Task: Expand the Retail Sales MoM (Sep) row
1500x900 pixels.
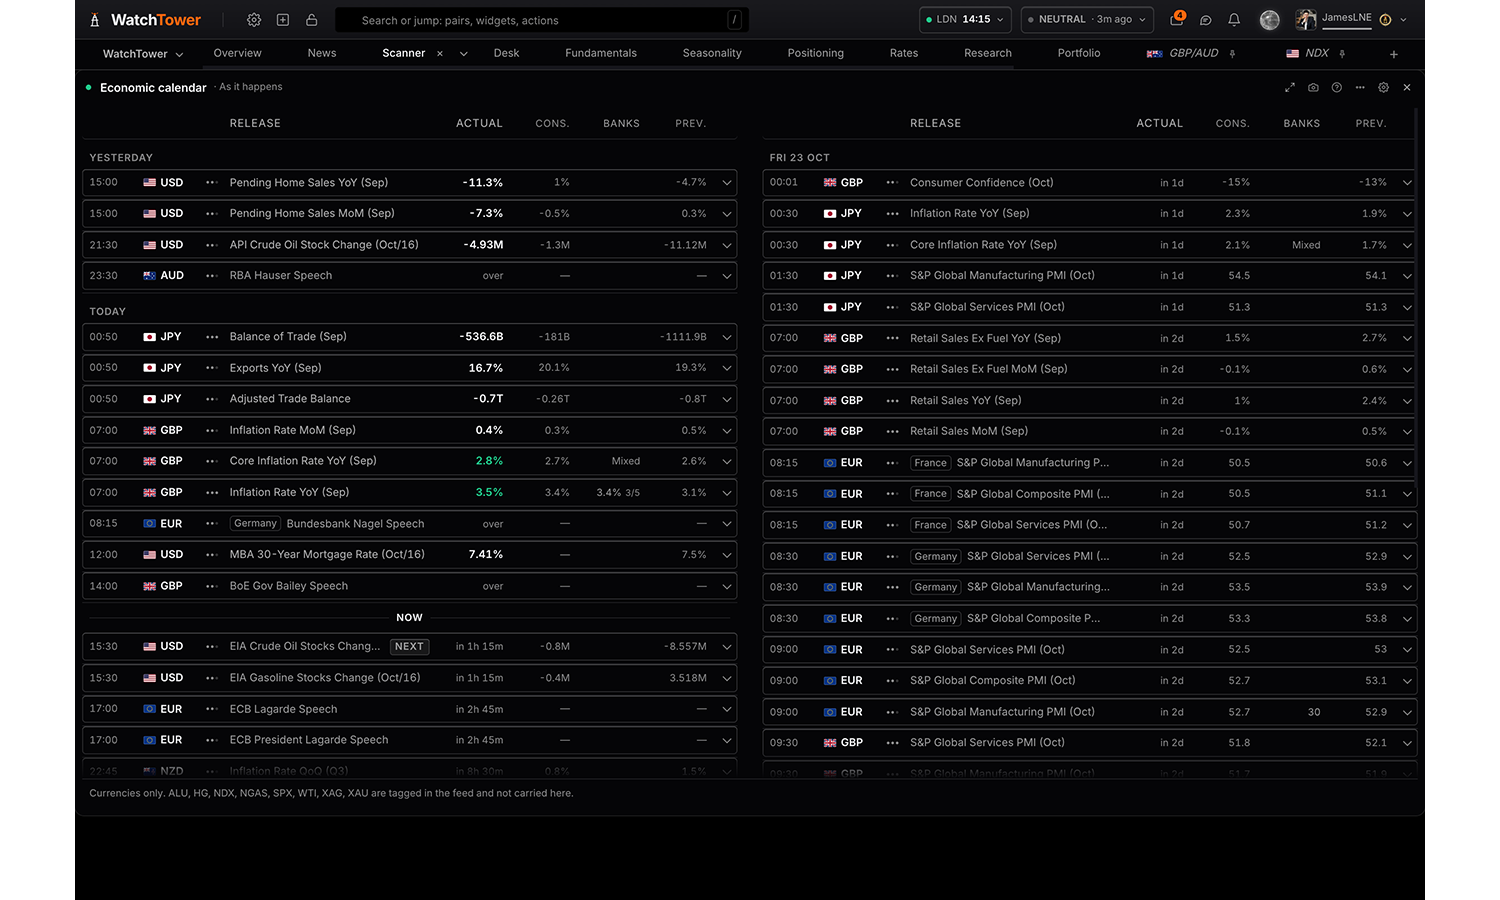Action: tap(1407, 432)
